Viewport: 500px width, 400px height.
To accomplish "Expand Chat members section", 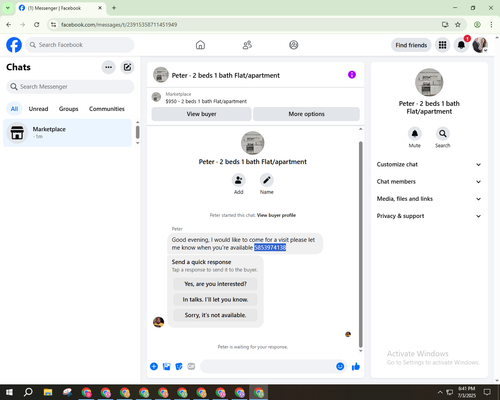I will (429, 182).
